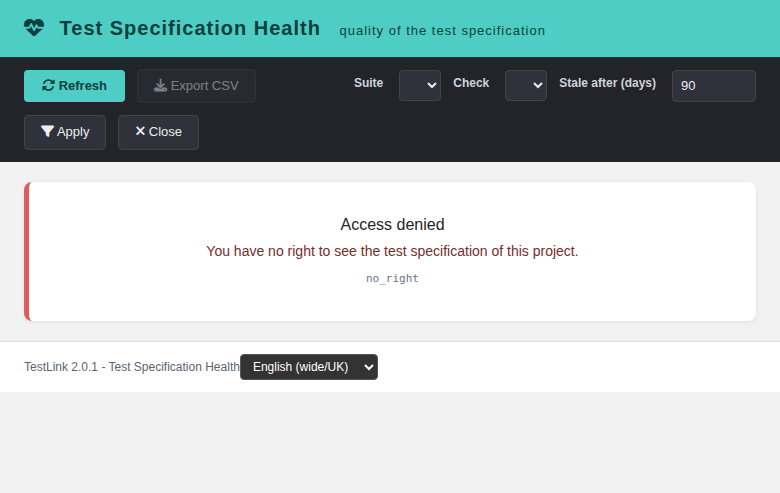Screen dimensions: 780x493
Task: Click the Check label
Action: pyautogui.click(x=471, y=83)
